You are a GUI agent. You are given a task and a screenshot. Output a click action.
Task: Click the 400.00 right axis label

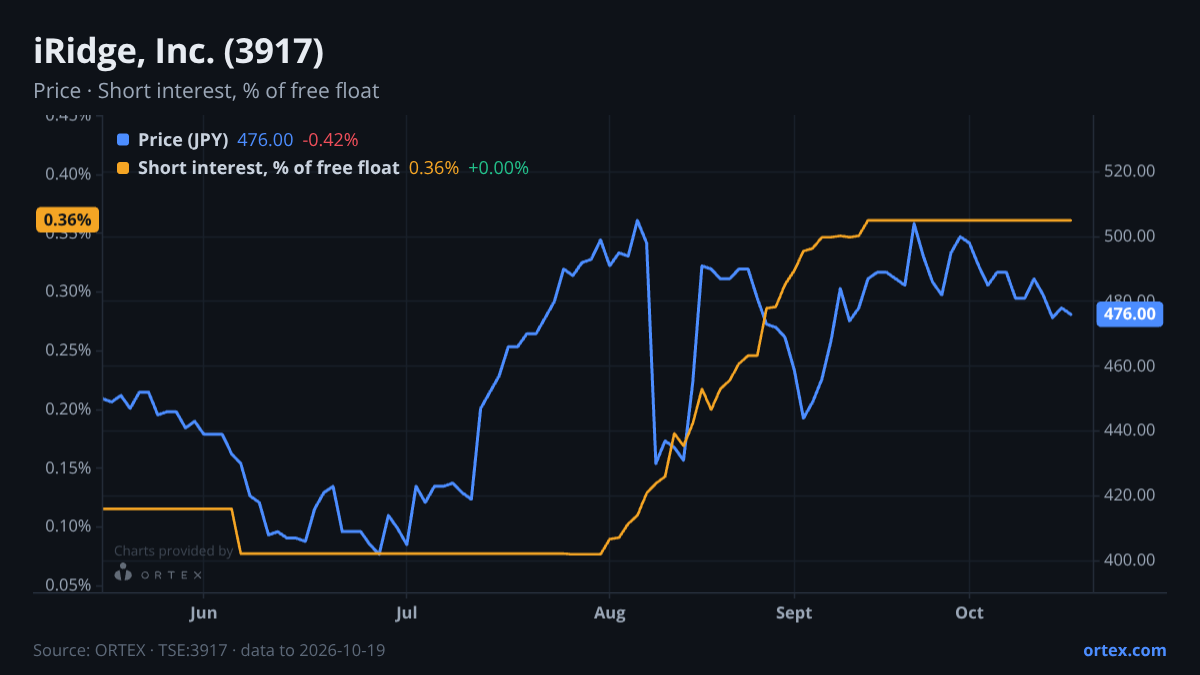tap(1130, 560)
